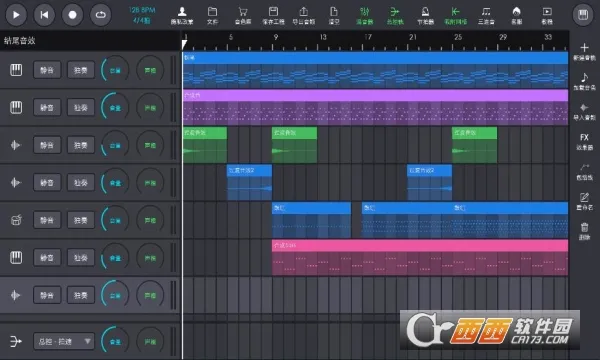600x360 pixels.
Task: Open 客服 customer service icon
Action: 517,16
